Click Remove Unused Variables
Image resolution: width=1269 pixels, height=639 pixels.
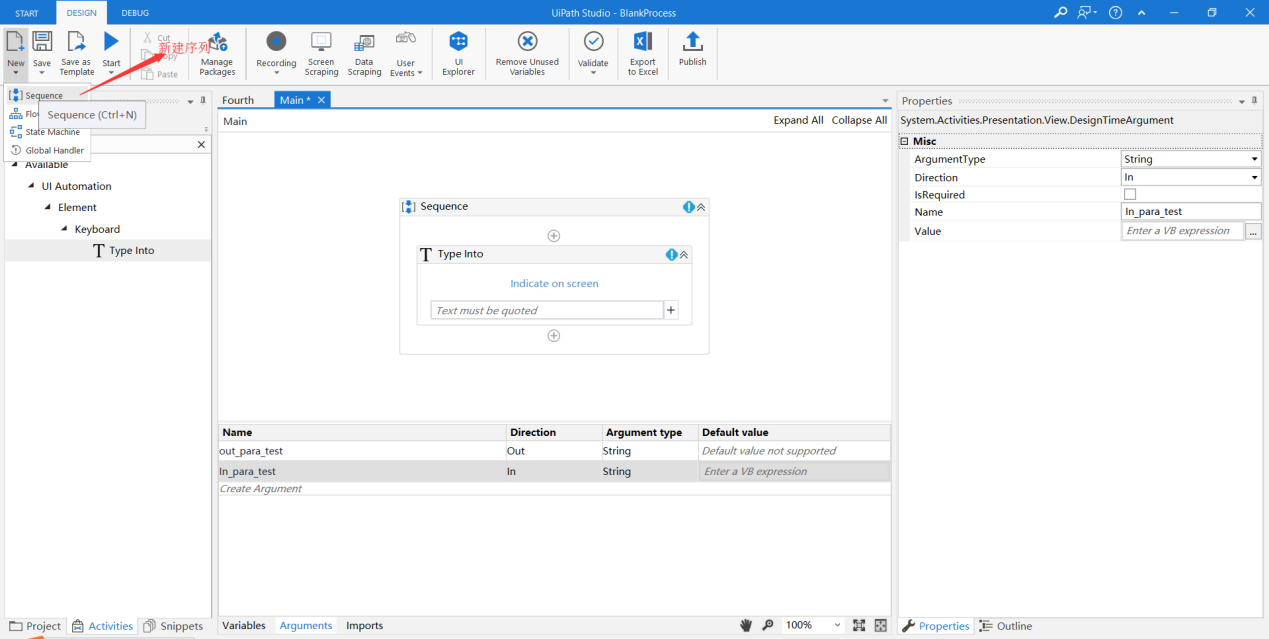tap(526, 52)
